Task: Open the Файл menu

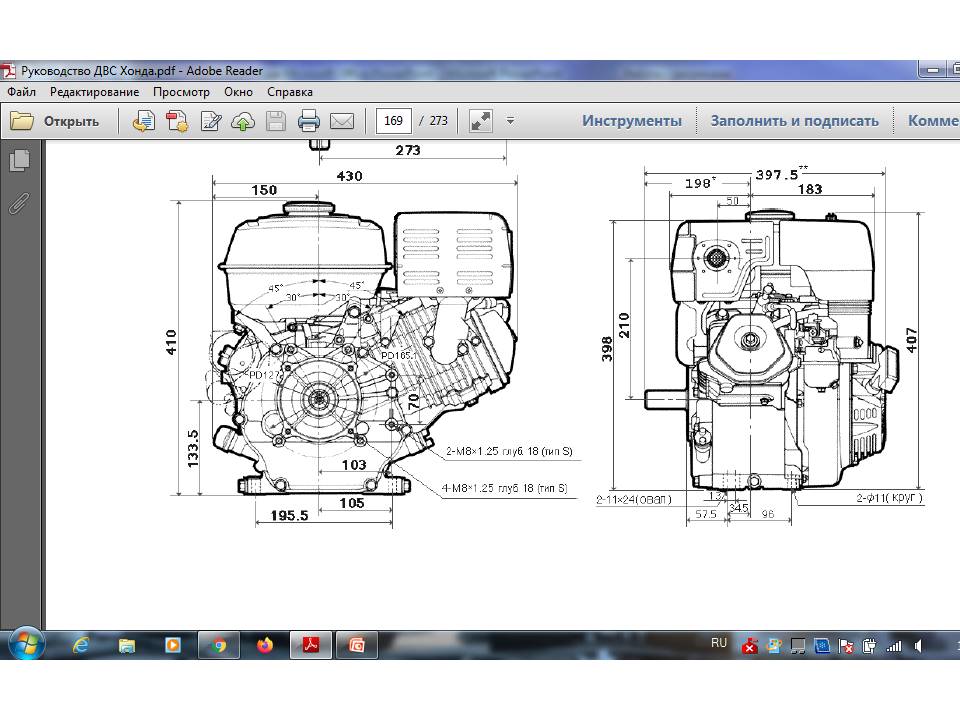Action: [x=21, y=91]
